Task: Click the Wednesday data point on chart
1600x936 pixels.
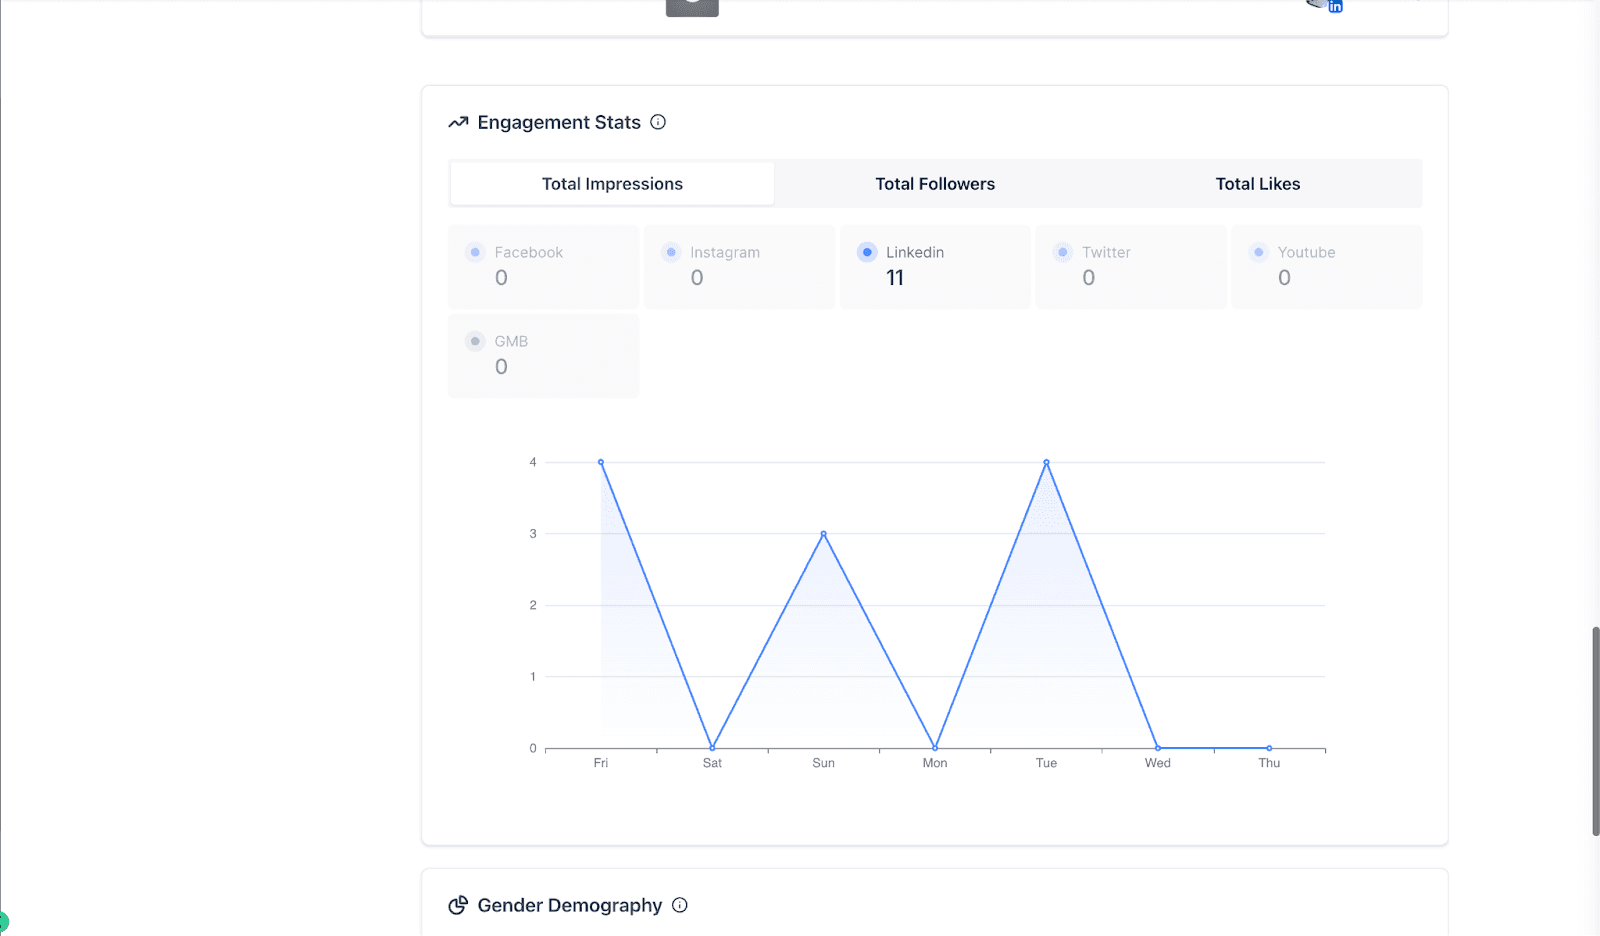Action: tap(1158, 748)
